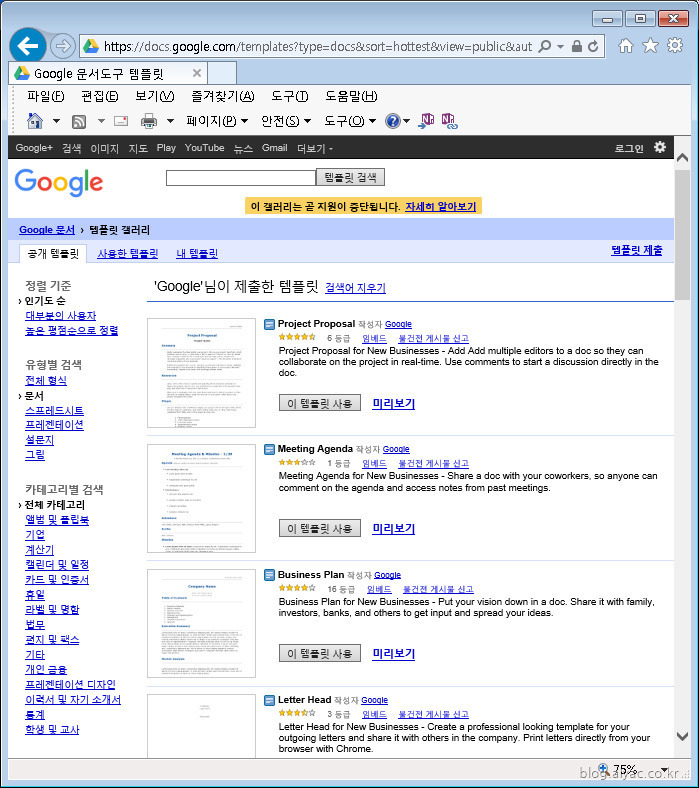Open the Google bar settings gear
The image size is (699, 788).
click(x=660, y=147)
